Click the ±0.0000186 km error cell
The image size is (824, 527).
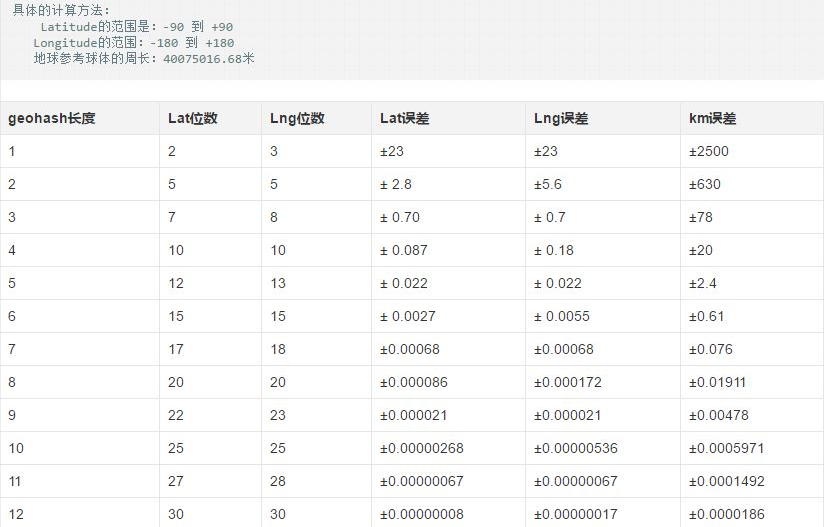click(727, 514)
